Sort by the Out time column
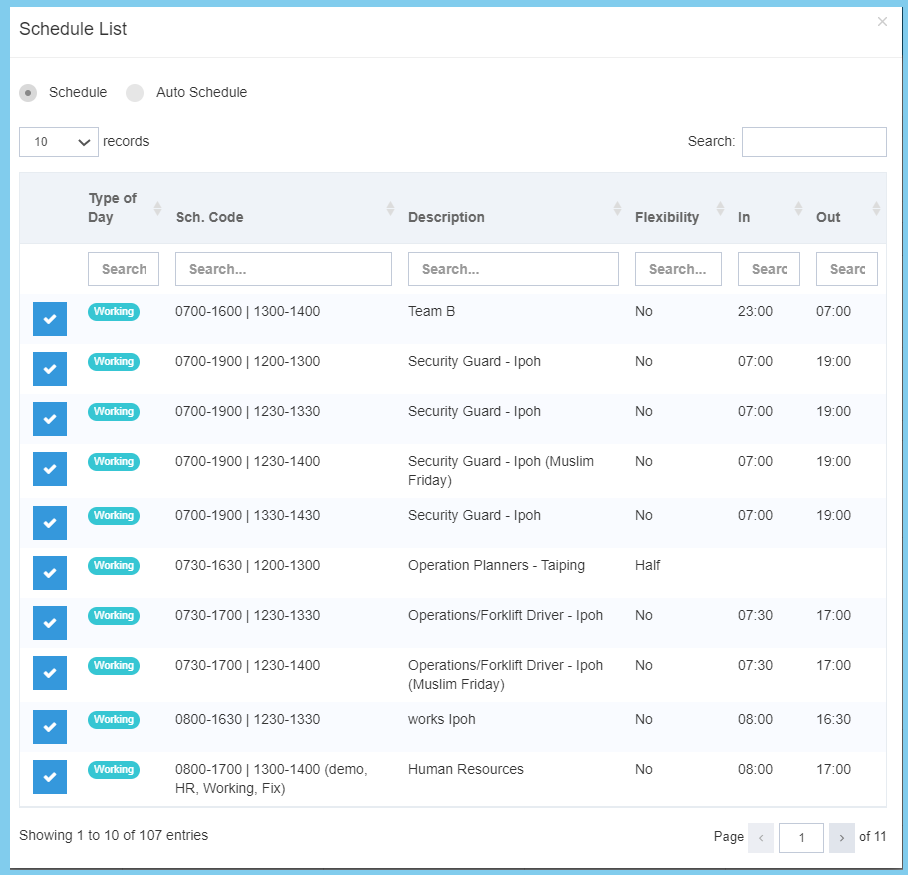The image size is (908, 875). (876, 208)
